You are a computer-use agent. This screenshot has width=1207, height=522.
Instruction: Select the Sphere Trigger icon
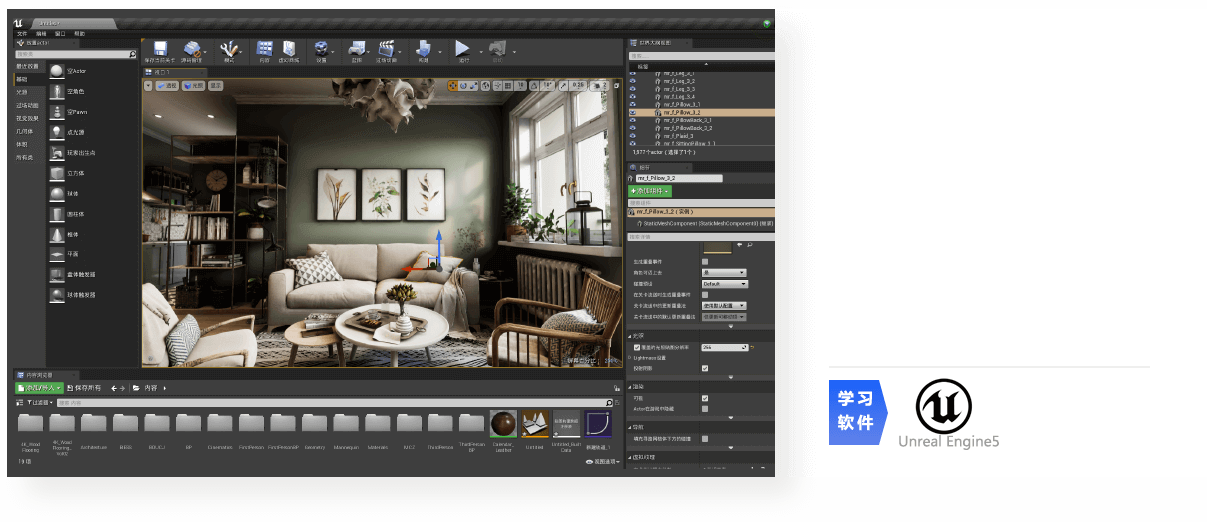coord(57,295)
